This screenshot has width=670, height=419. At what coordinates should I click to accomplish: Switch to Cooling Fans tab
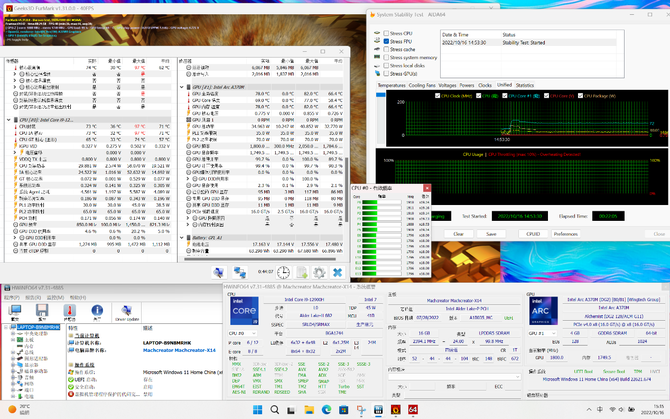tap(422, 85)
